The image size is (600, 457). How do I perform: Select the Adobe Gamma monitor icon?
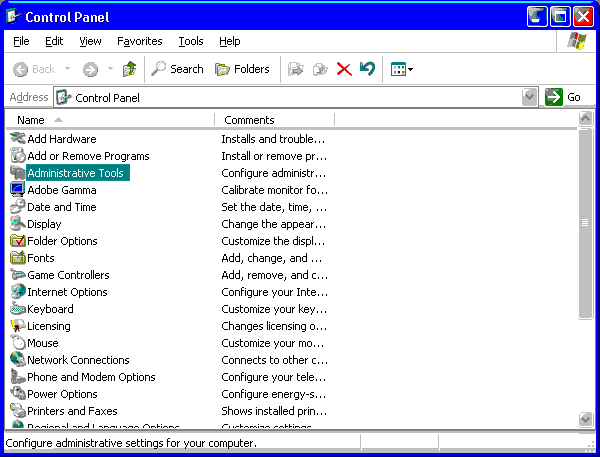[18, 190]
